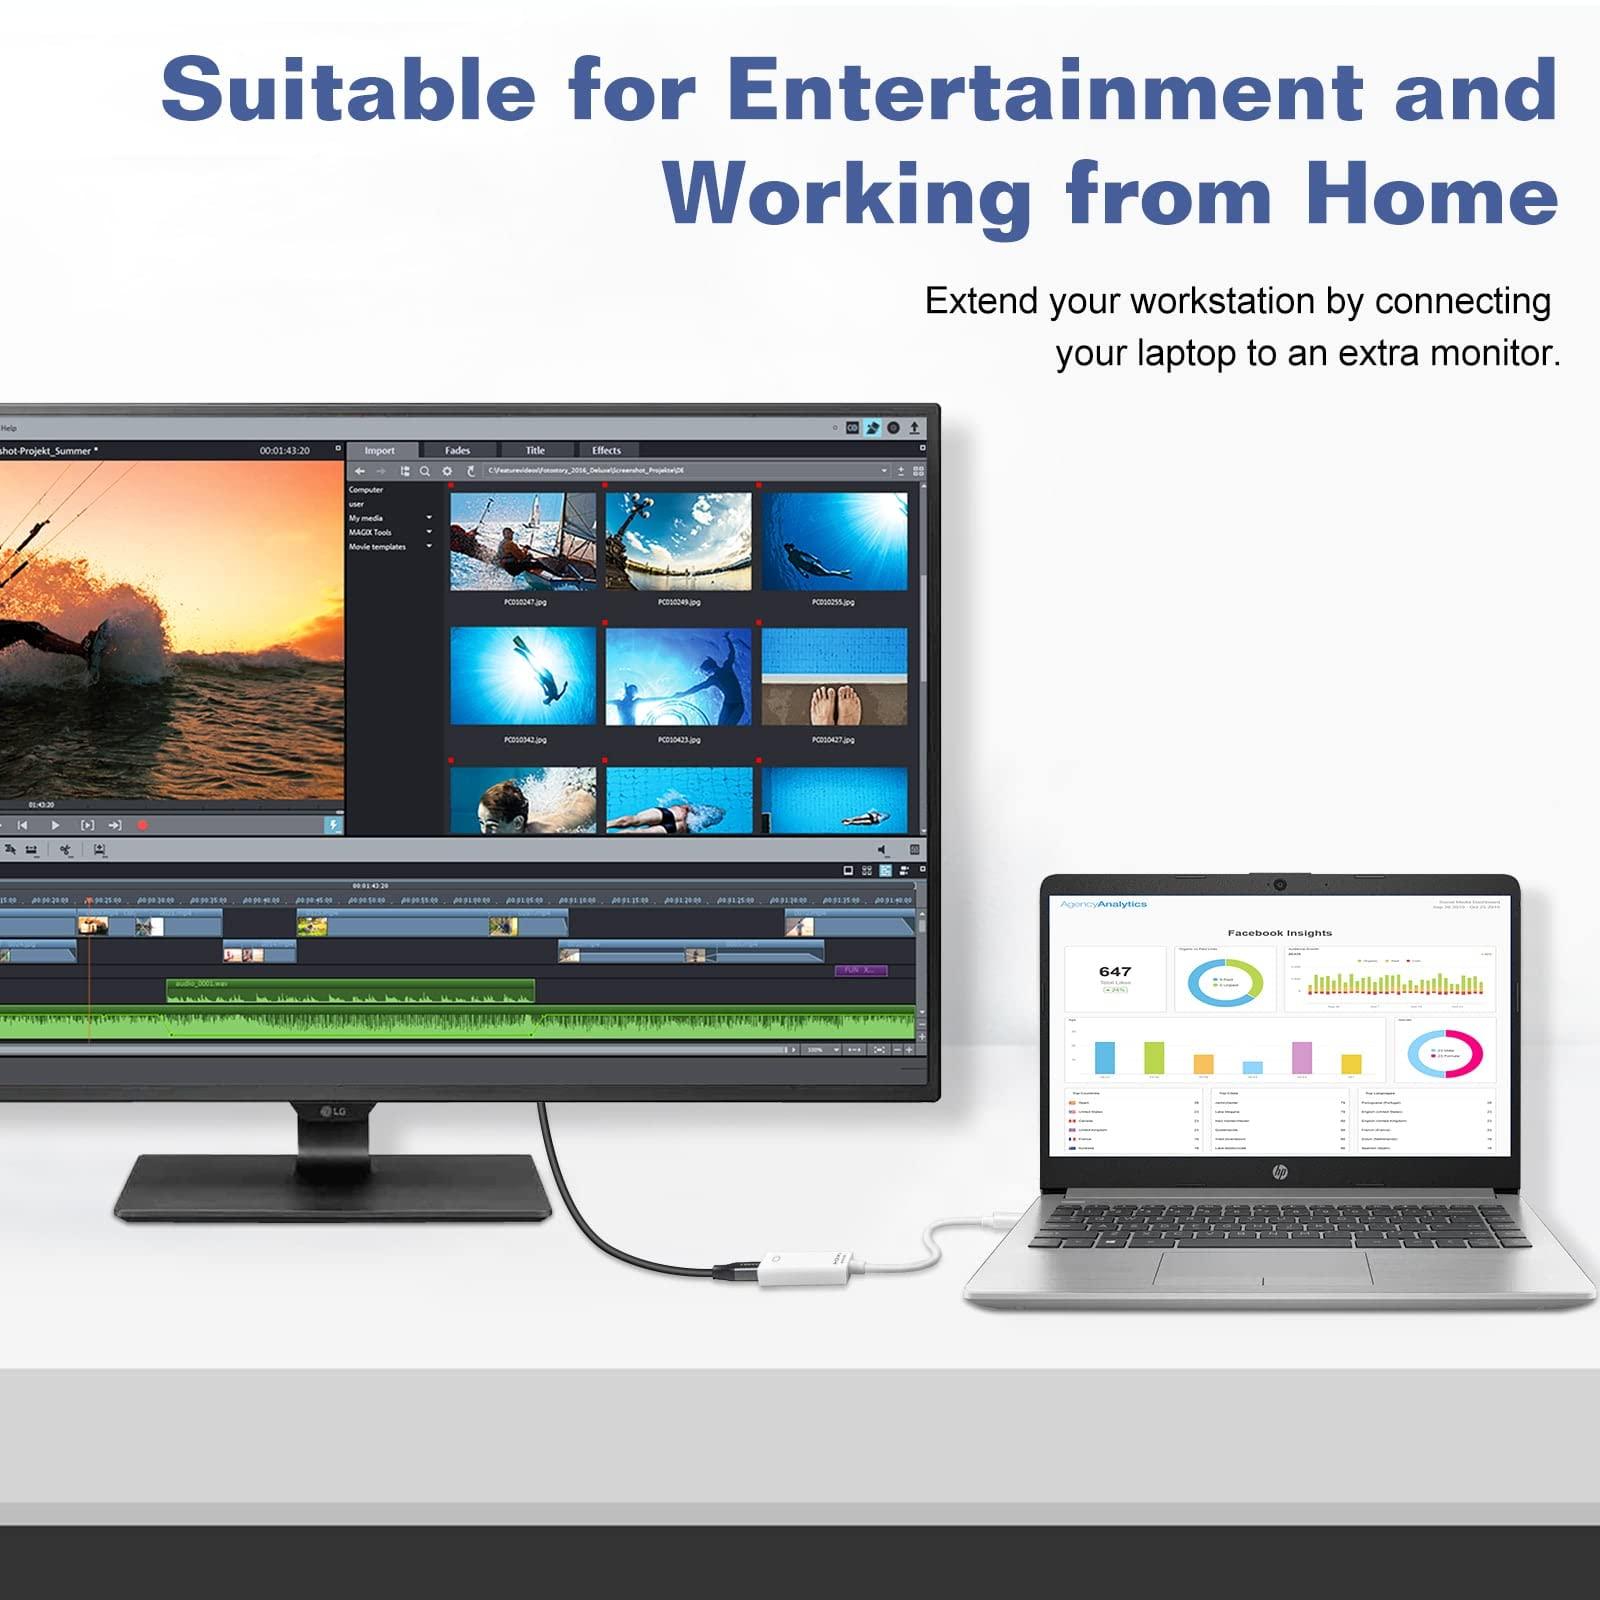This screenshot has height=1600, width=1600.
Task: Jump to beginning with skip-back button
Action: click(22, 825)
